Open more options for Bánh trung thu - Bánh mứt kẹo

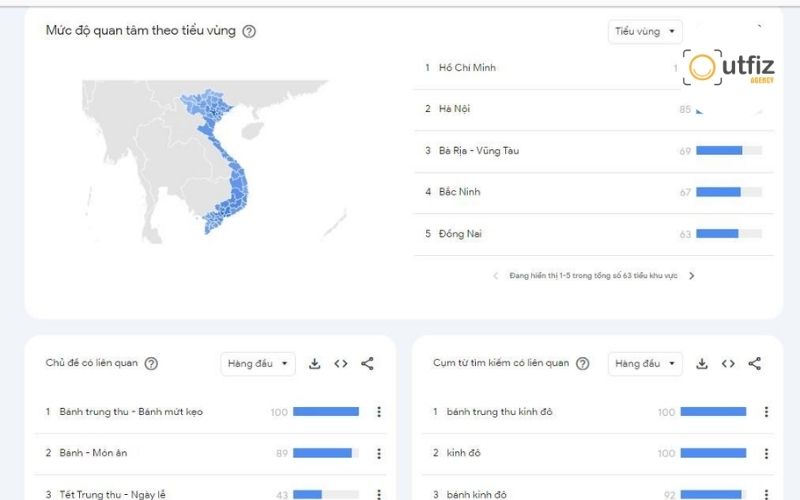tap(379, 412)
